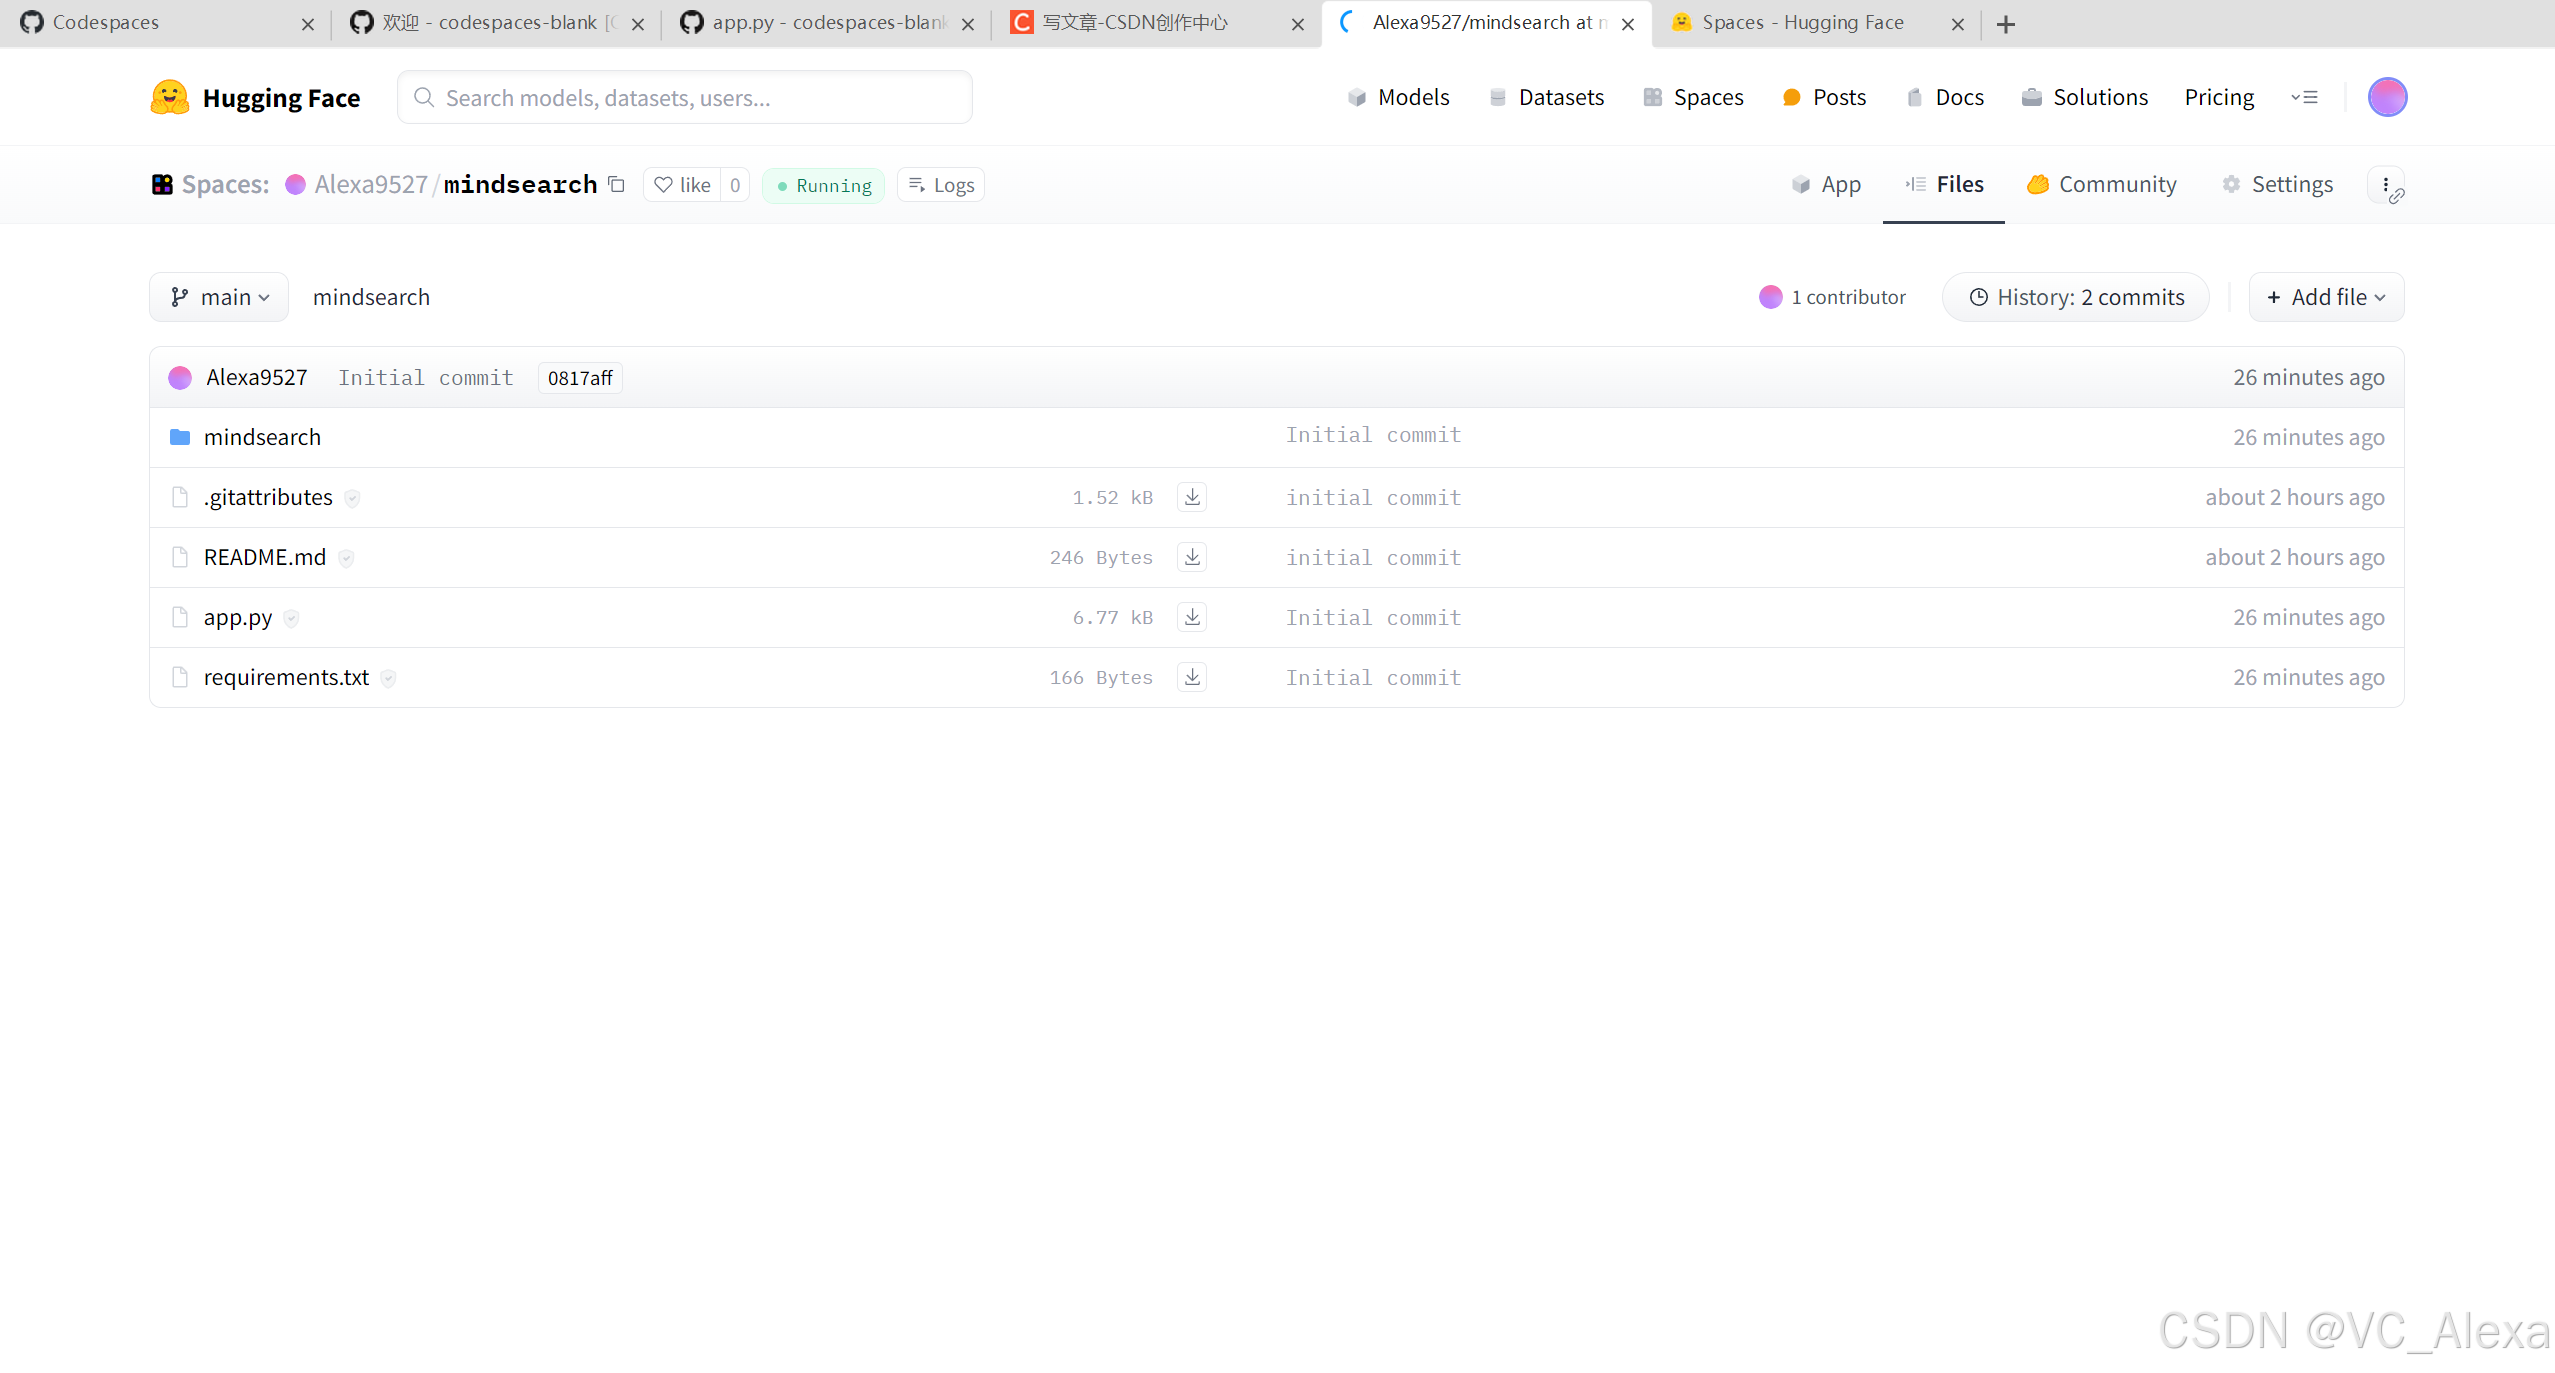Image resolution: width=2555 pixels, height=1373 pixels.
Task: Focus the Search models, datasets, users field
Action: [685, 97]
